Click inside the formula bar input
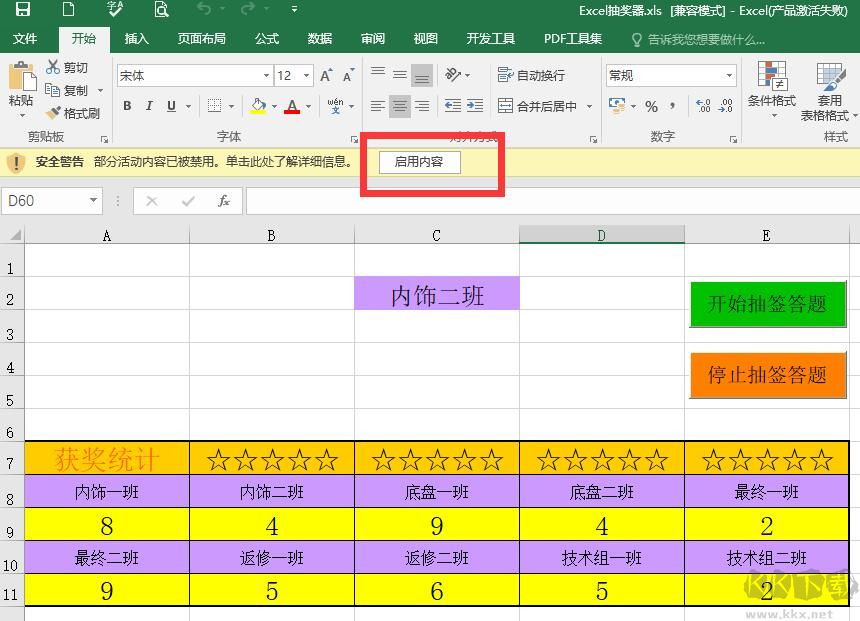 tap(550, 201)
